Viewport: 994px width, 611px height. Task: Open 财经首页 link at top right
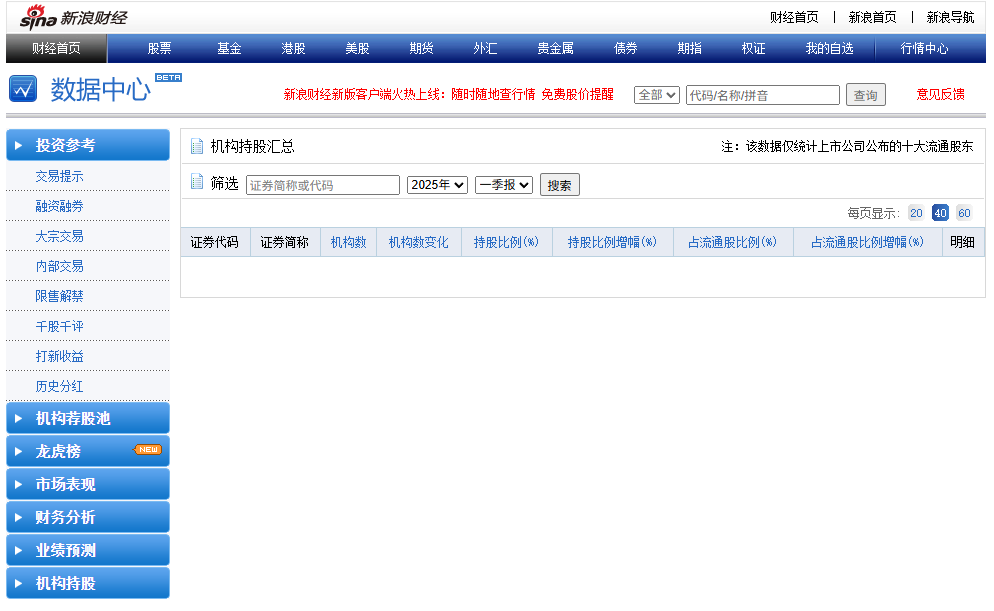(794, 17)
